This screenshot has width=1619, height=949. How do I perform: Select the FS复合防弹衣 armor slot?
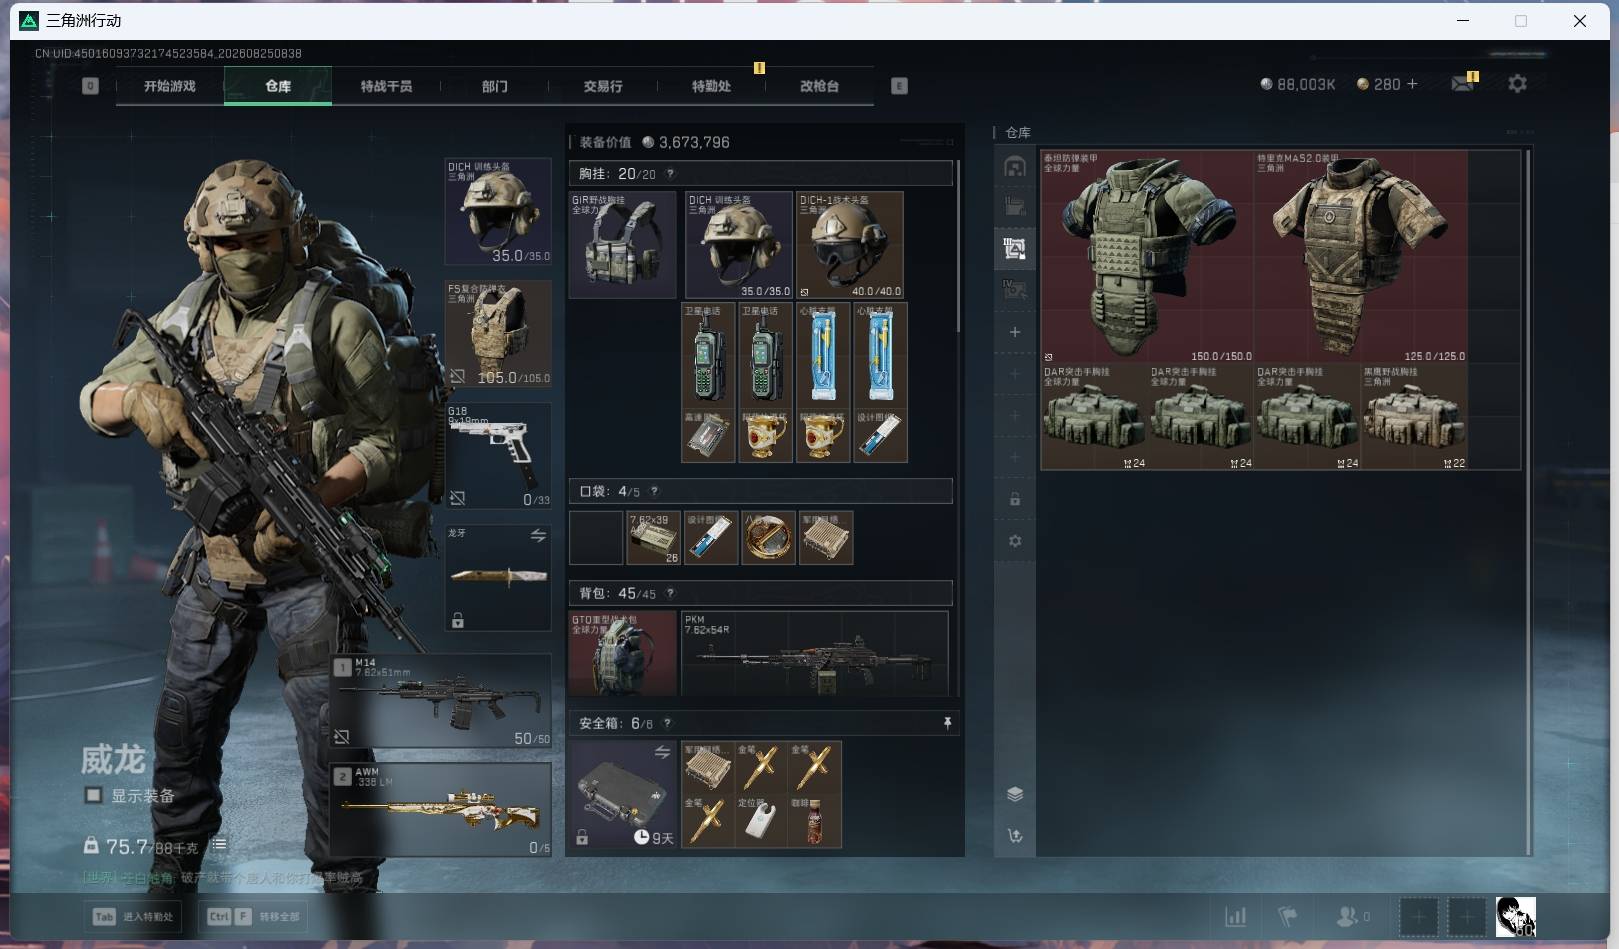pos(498,334)
